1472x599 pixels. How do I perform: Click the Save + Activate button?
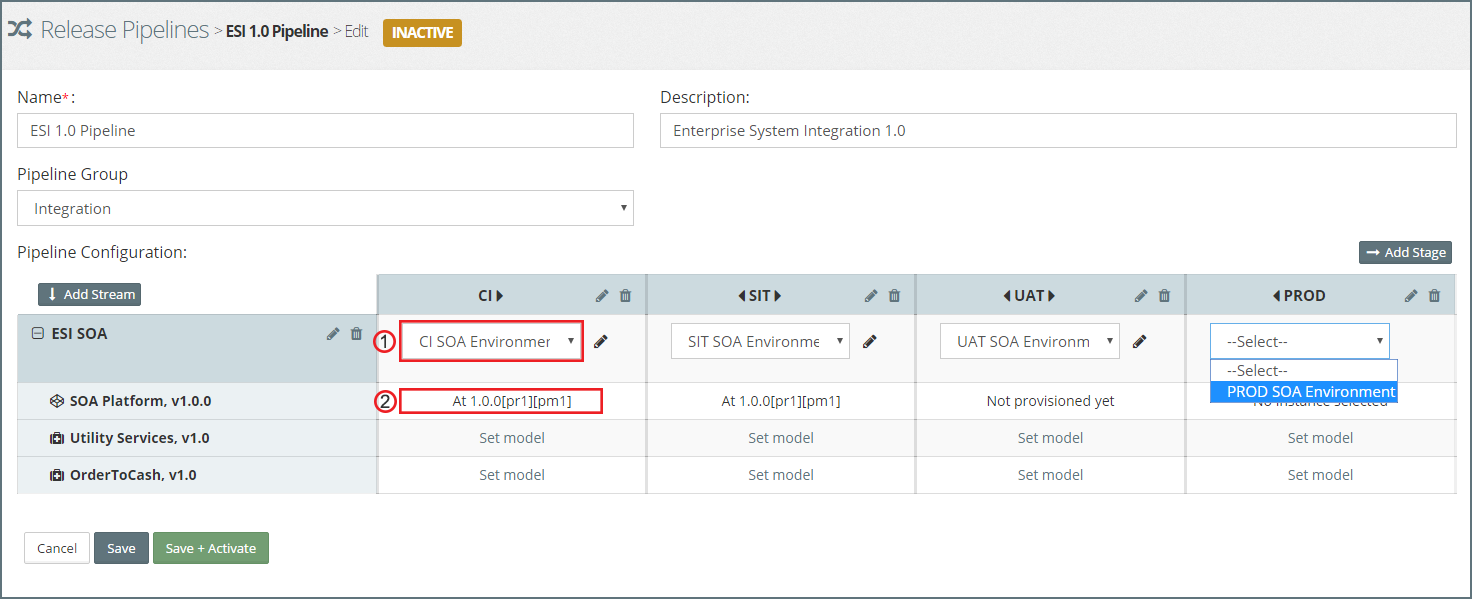coord(210,548)
